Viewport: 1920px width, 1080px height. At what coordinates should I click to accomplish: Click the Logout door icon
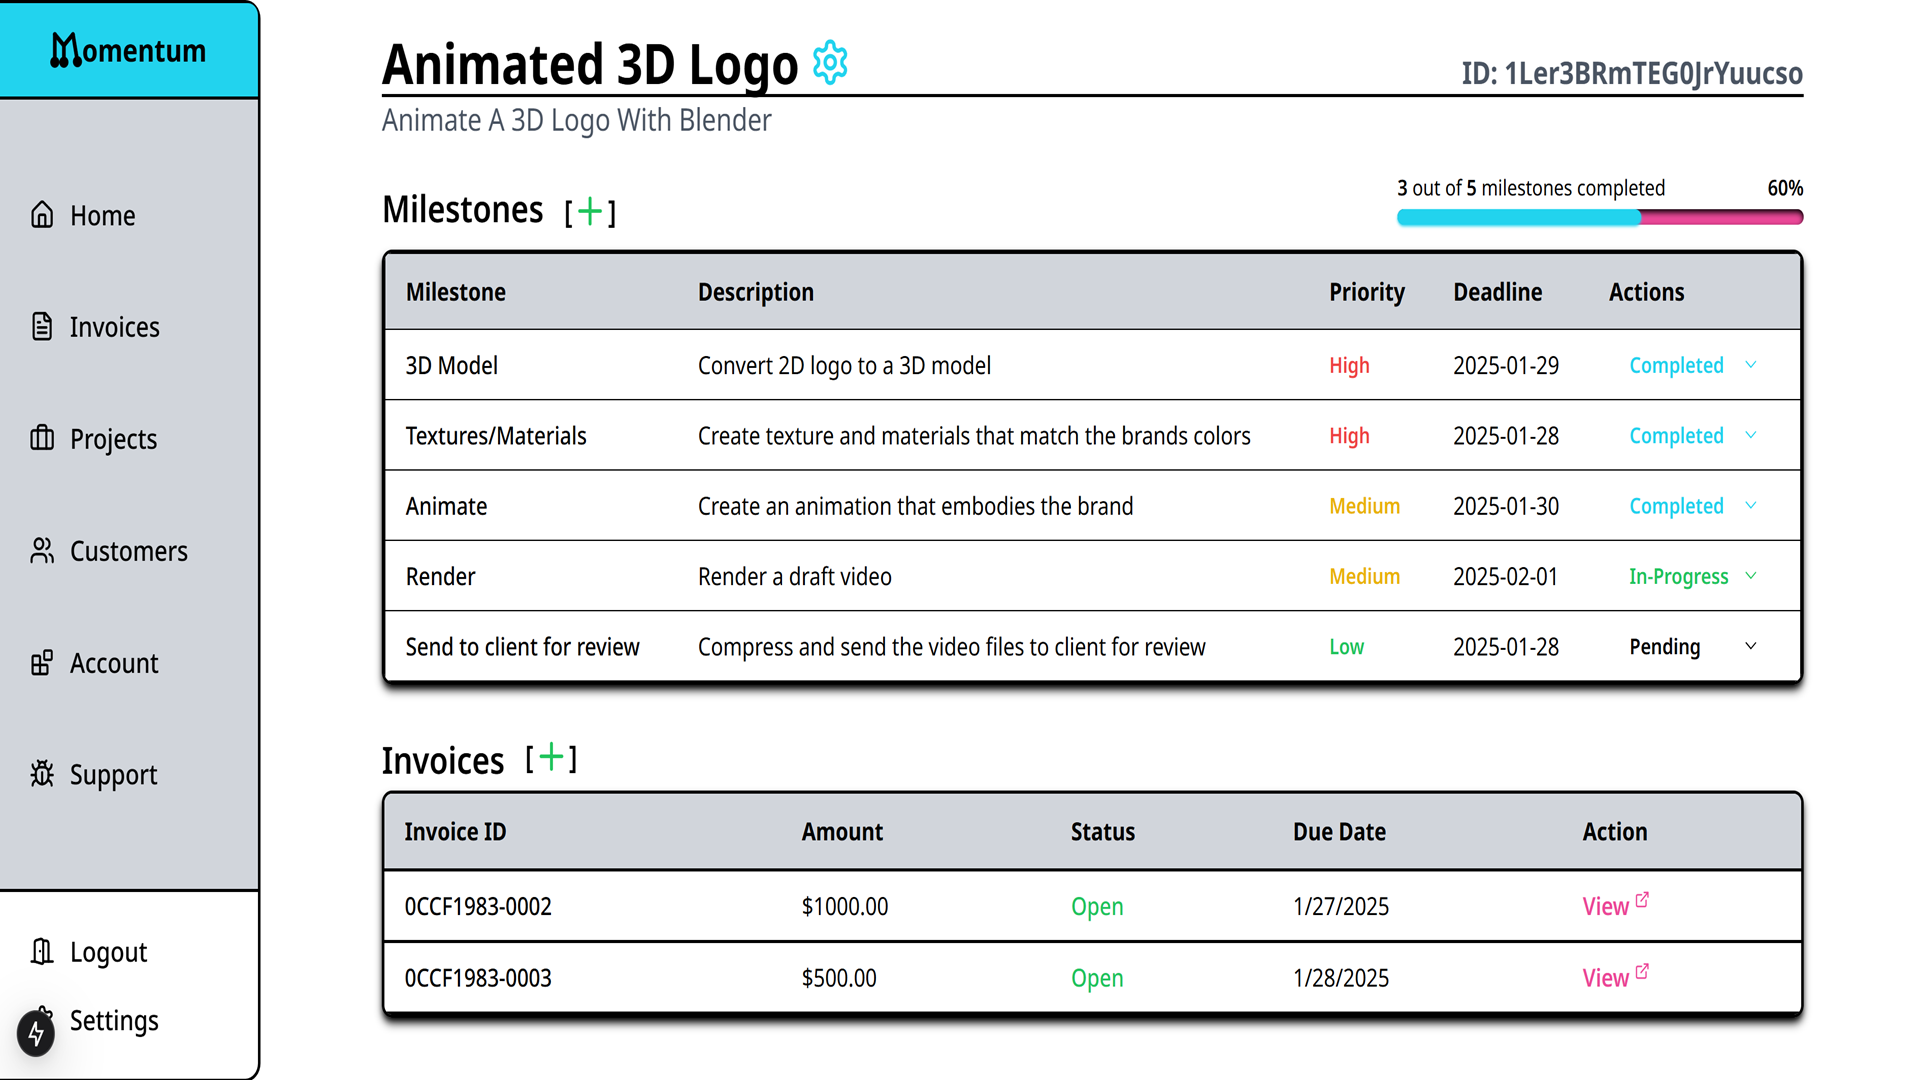pos(42,951)
